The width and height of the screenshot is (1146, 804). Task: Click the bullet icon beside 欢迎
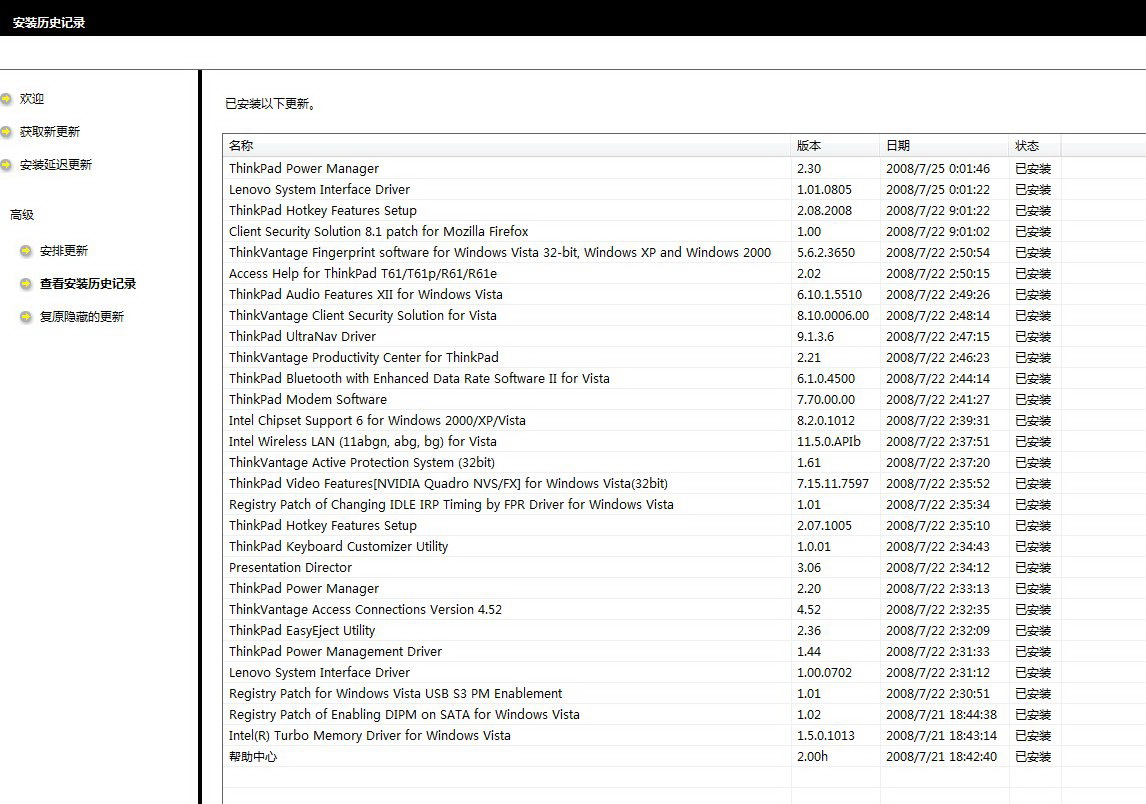[6, 99]
